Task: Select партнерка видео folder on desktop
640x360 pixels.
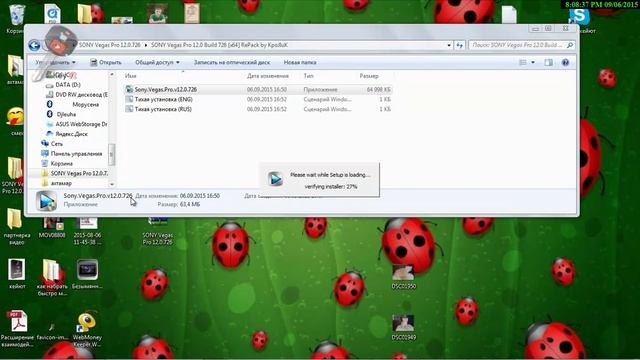Action: (16, 227)
